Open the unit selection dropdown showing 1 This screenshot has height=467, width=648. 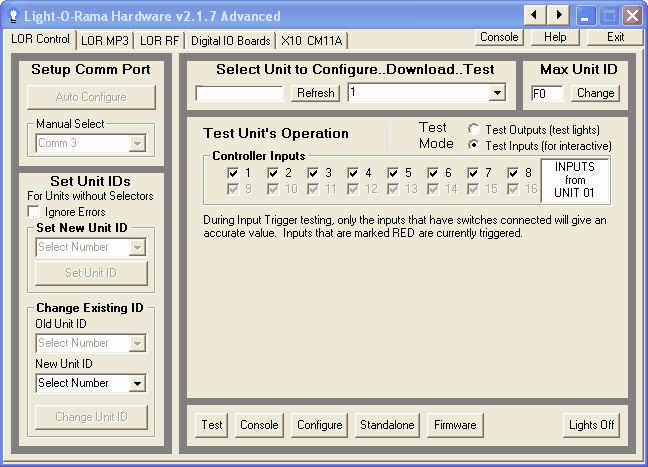(x=496, y=93)
